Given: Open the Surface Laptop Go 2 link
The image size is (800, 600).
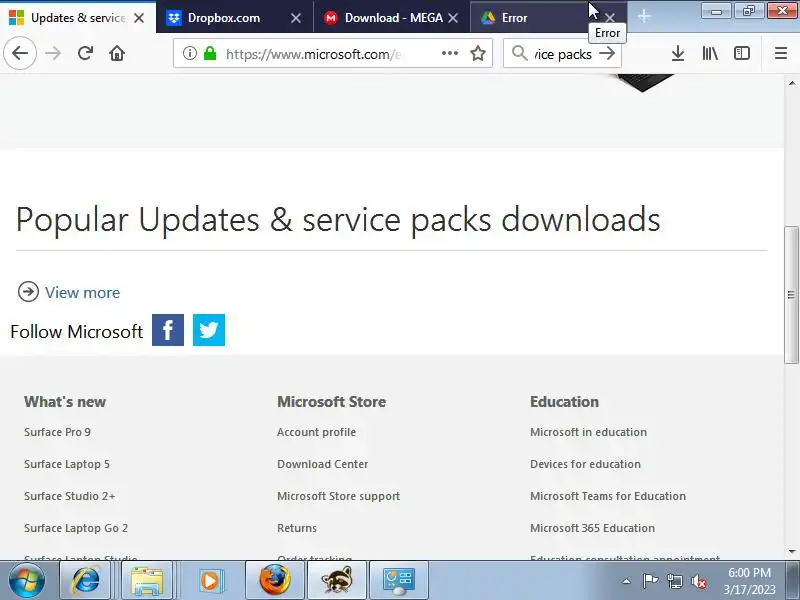Looking at the screenshot, I should (x=76, y=528).
